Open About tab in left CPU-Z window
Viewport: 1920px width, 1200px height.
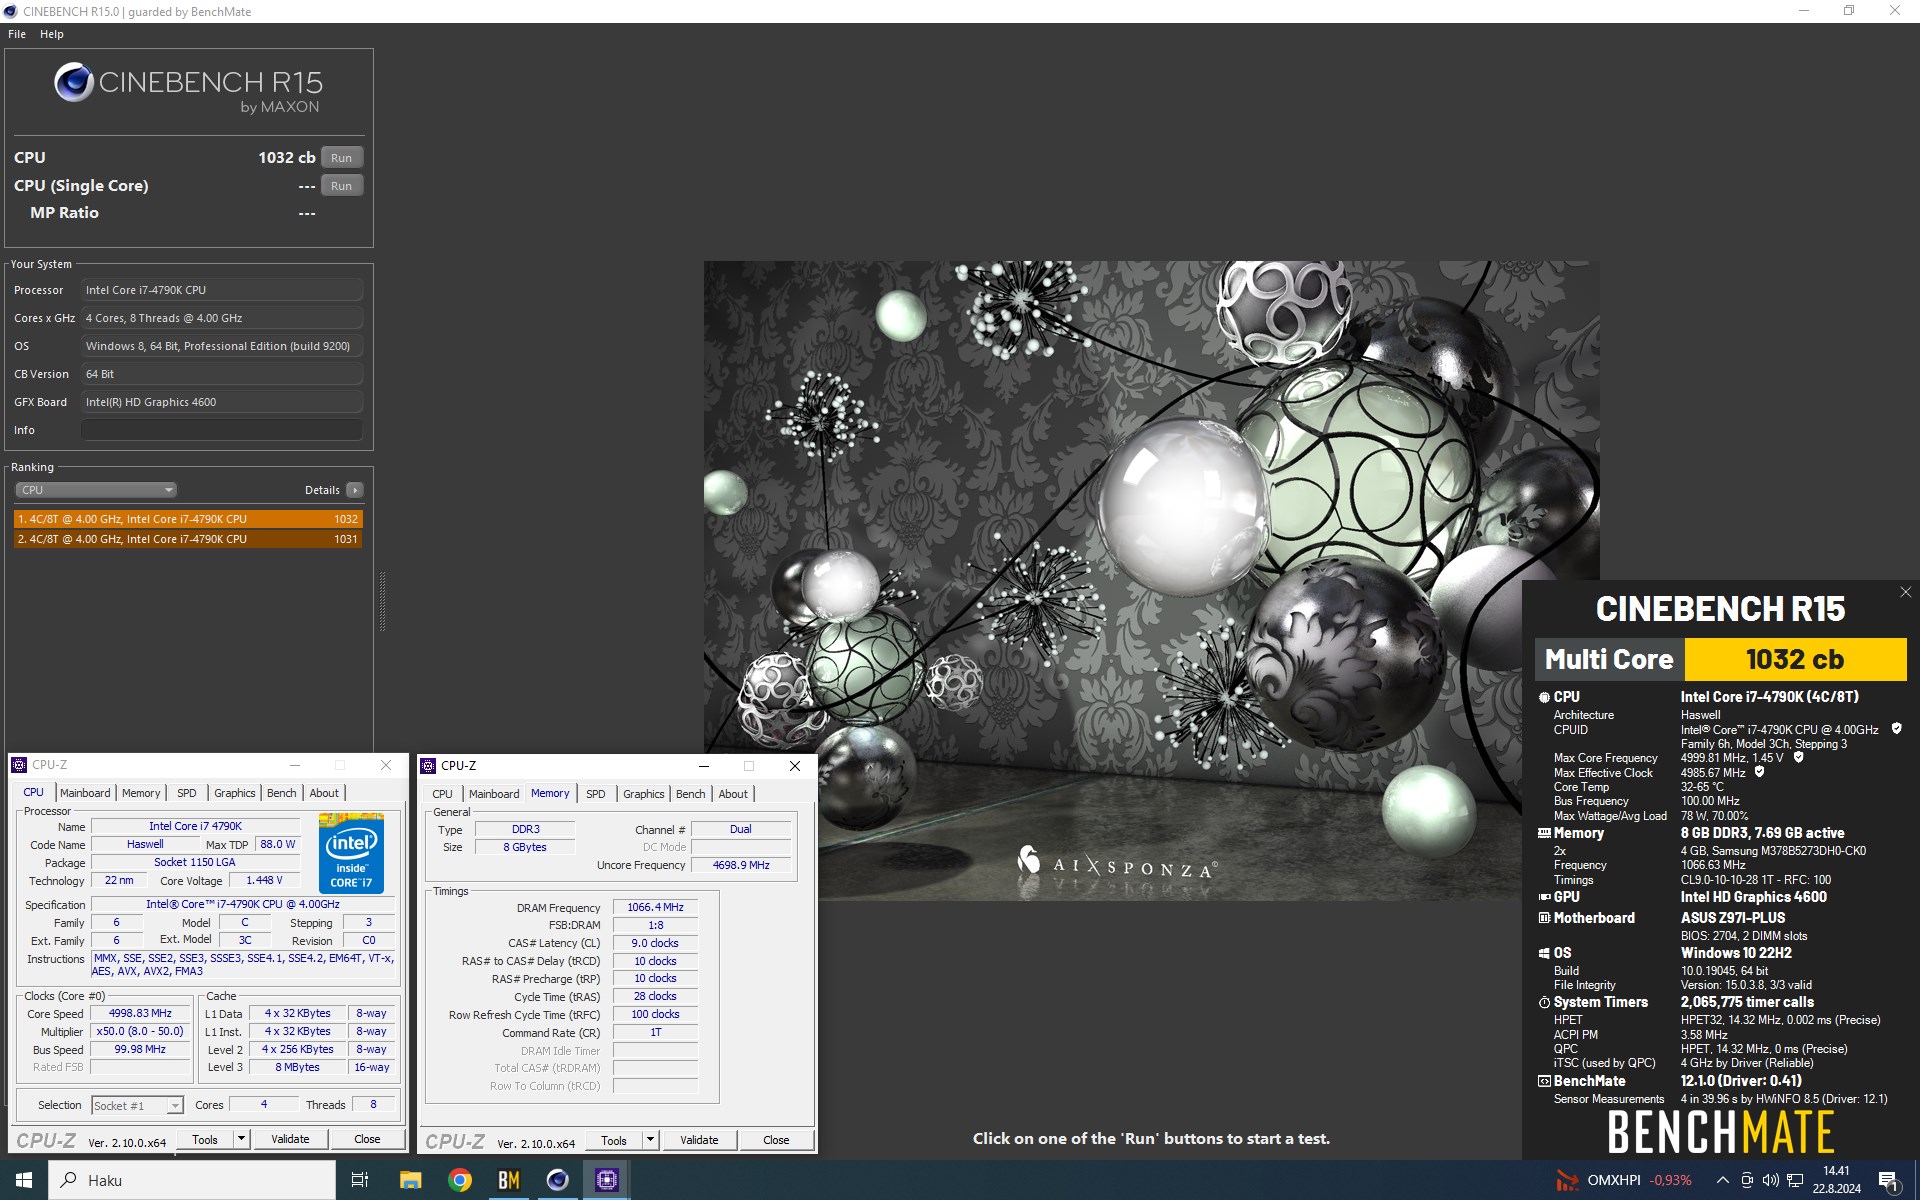pos(324,793)
